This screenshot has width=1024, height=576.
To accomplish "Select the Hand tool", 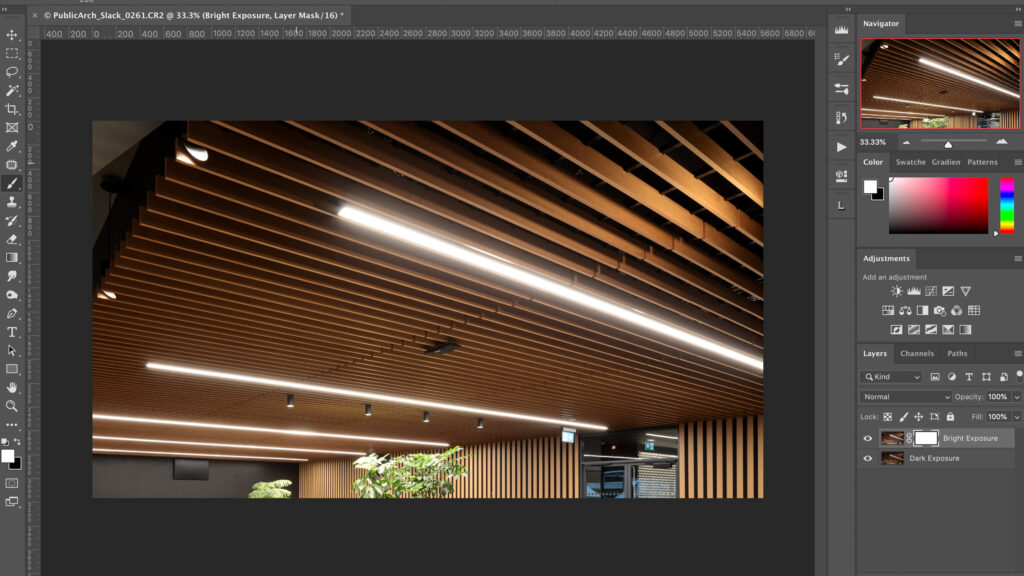I will pos(12,387).
